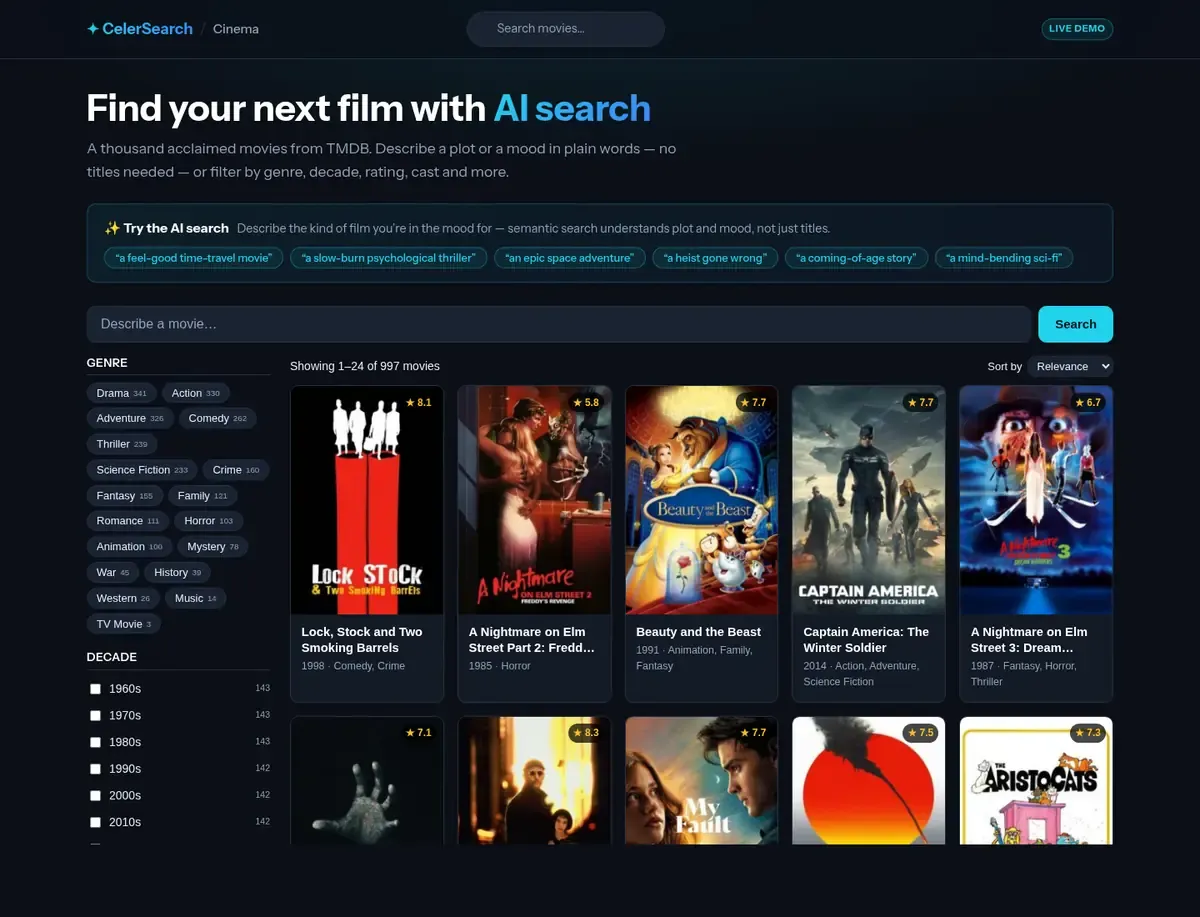Click the cyan Search button
Image resolution: width=1200 pixels, height=917 pixels.
pos(1075,324)
